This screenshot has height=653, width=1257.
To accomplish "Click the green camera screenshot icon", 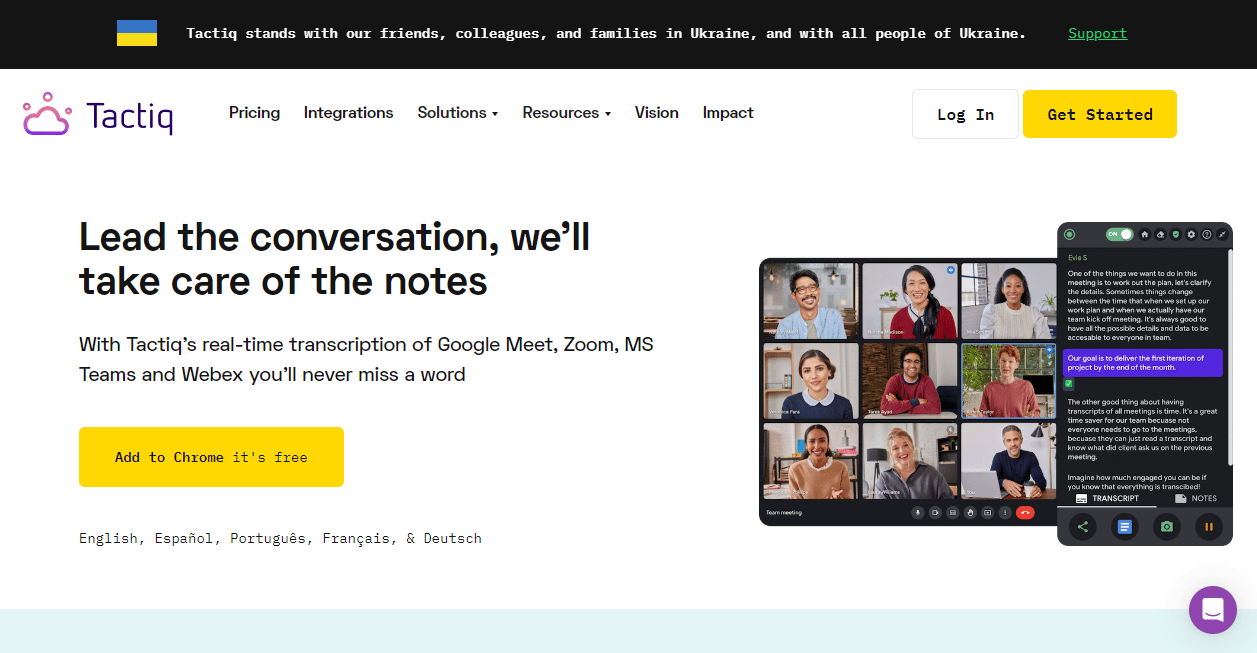I will click(1166, 526).
